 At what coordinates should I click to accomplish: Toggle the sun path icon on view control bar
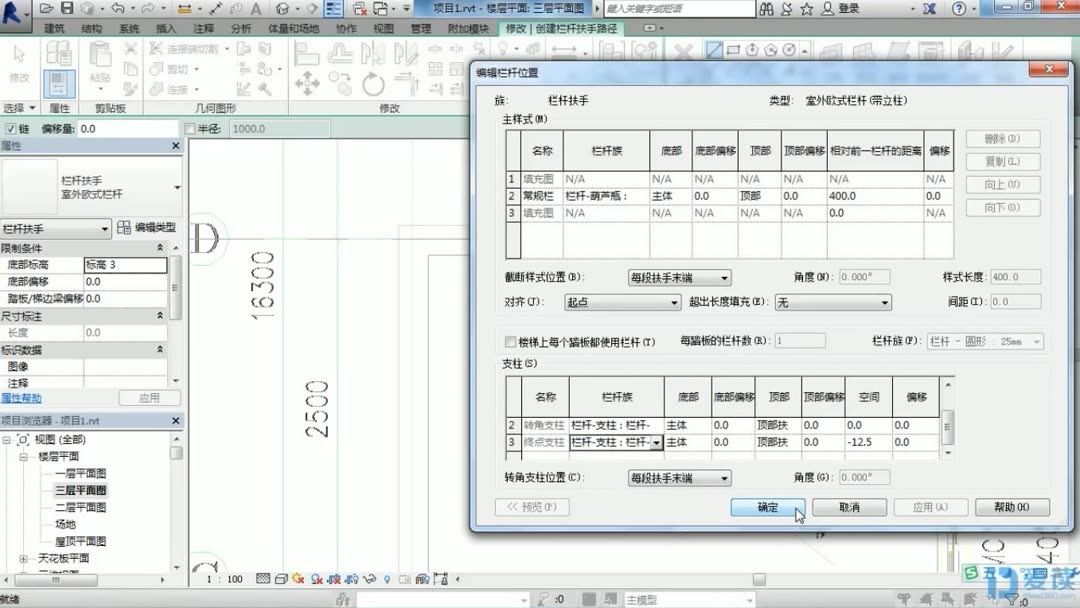(x=295, y=577)
